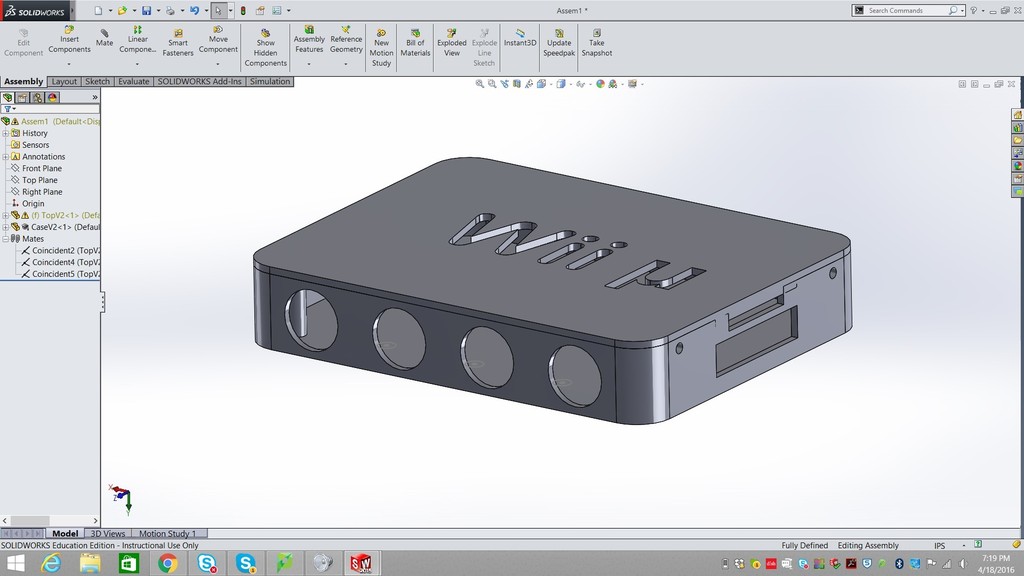The image size is (1024, 576).
Task: Open File Properties icon in top toolbar
Action: 260,10
